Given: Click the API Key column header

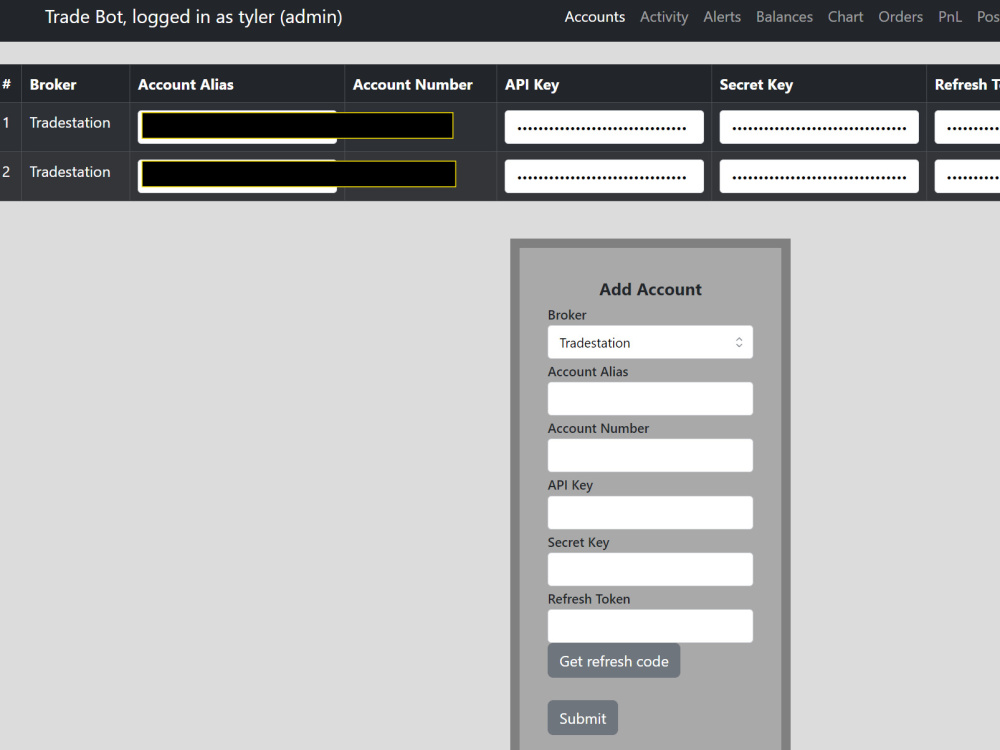Looking at the screenshot, I should pyautogui.click(x=532, y=84).
